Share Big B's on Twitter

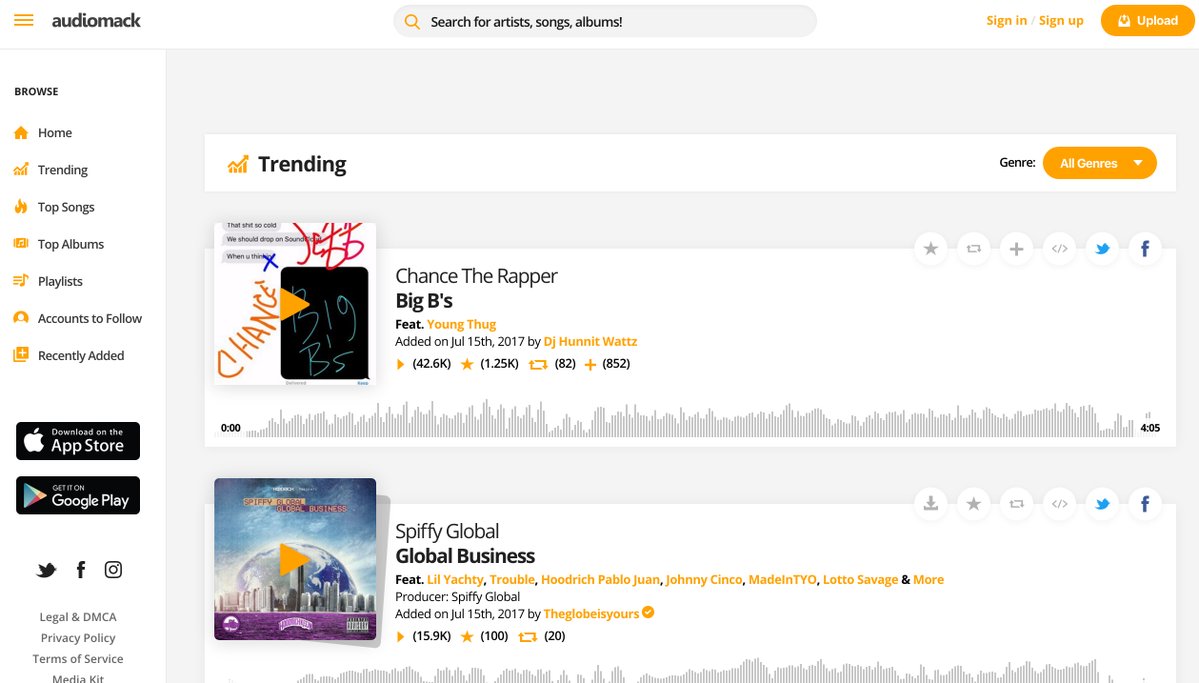1102,249
